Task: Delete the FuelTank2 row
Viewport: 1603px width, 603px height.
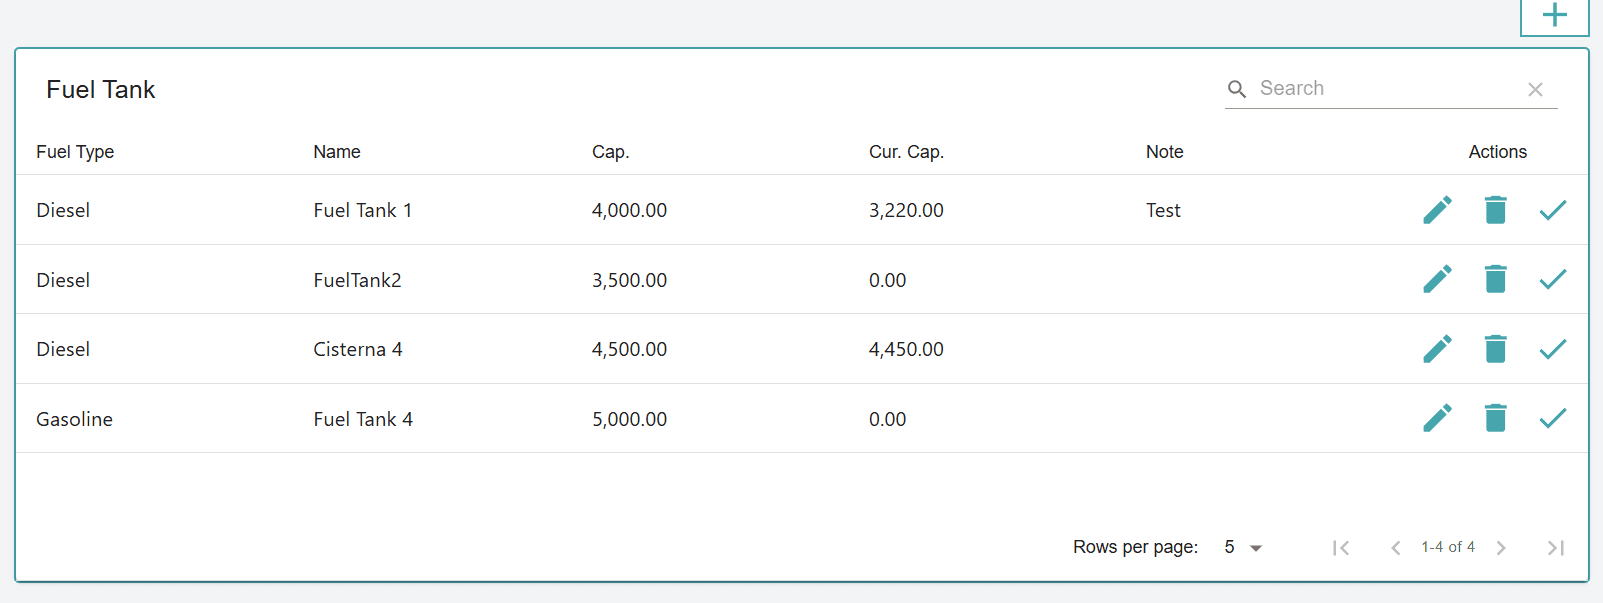Action: pyautogui.click(x=1495, y=279)
